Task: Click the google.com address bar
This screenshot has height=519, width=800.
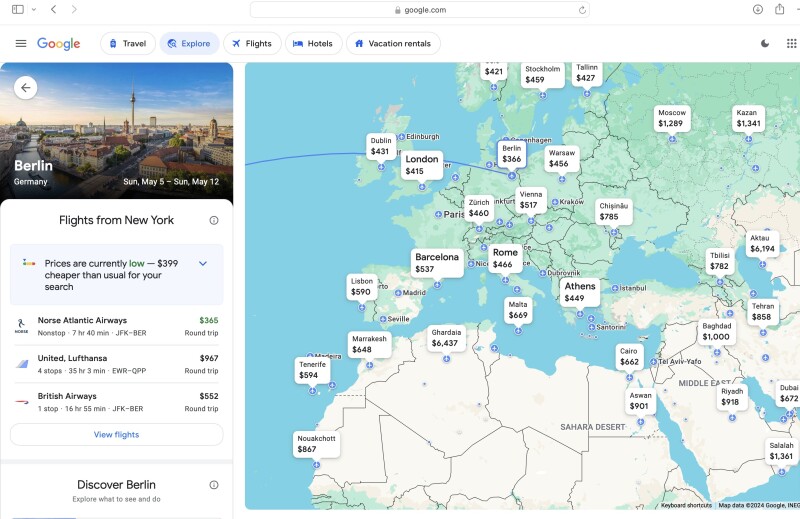Action: point(420,10)
